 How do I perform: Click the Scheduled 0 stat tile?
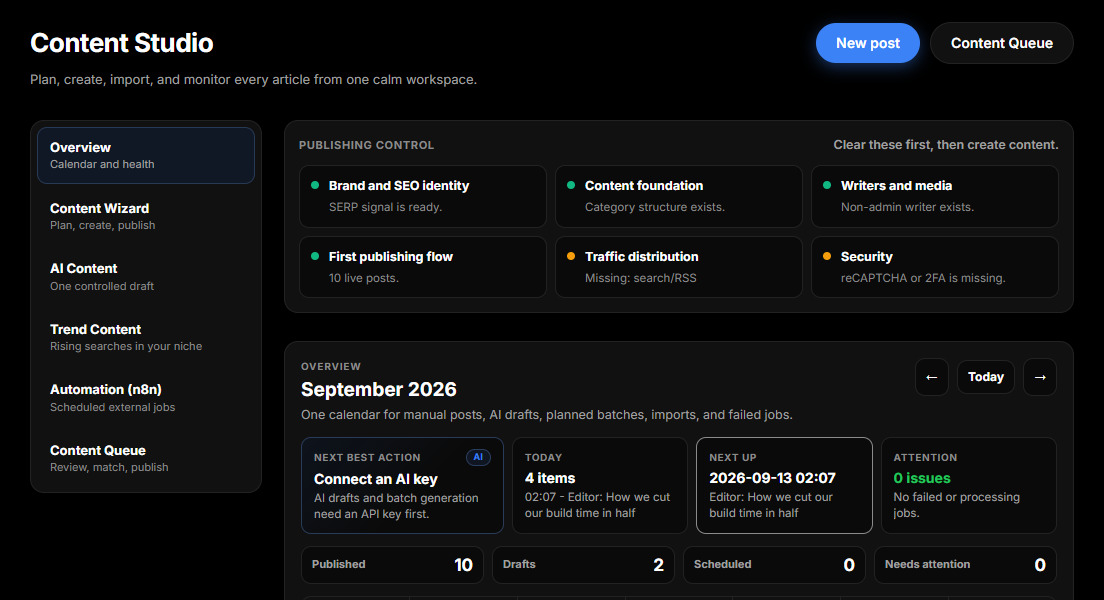(x=774, y=565)
